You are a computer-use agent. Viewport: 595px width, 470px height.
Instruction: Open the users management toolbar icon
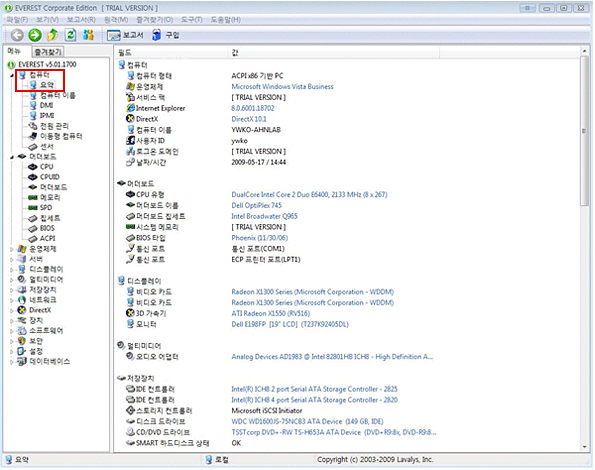pyautogui.click(x=88, y=35)
